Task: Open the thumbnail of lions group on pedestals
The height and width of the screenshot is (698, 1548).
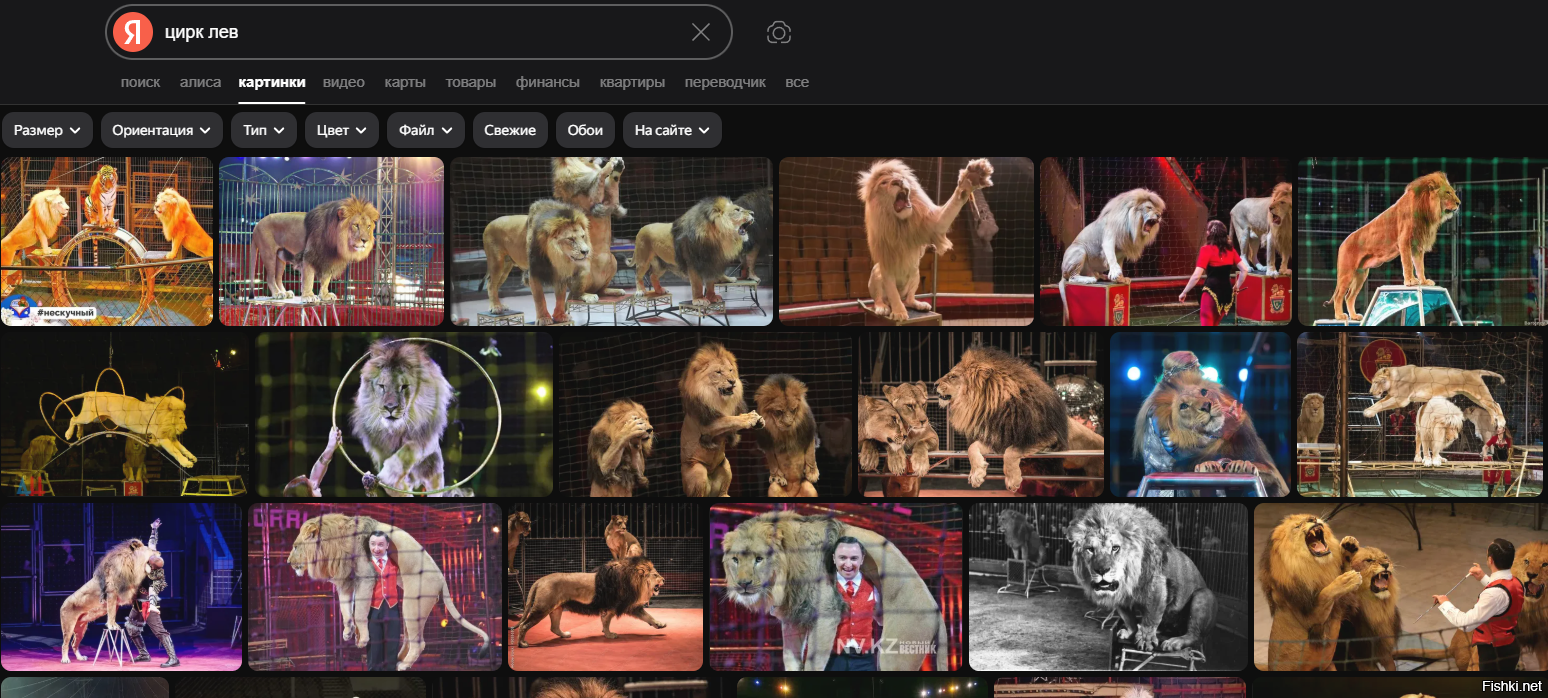Action: pyautogui.click(x=611, y=241)
